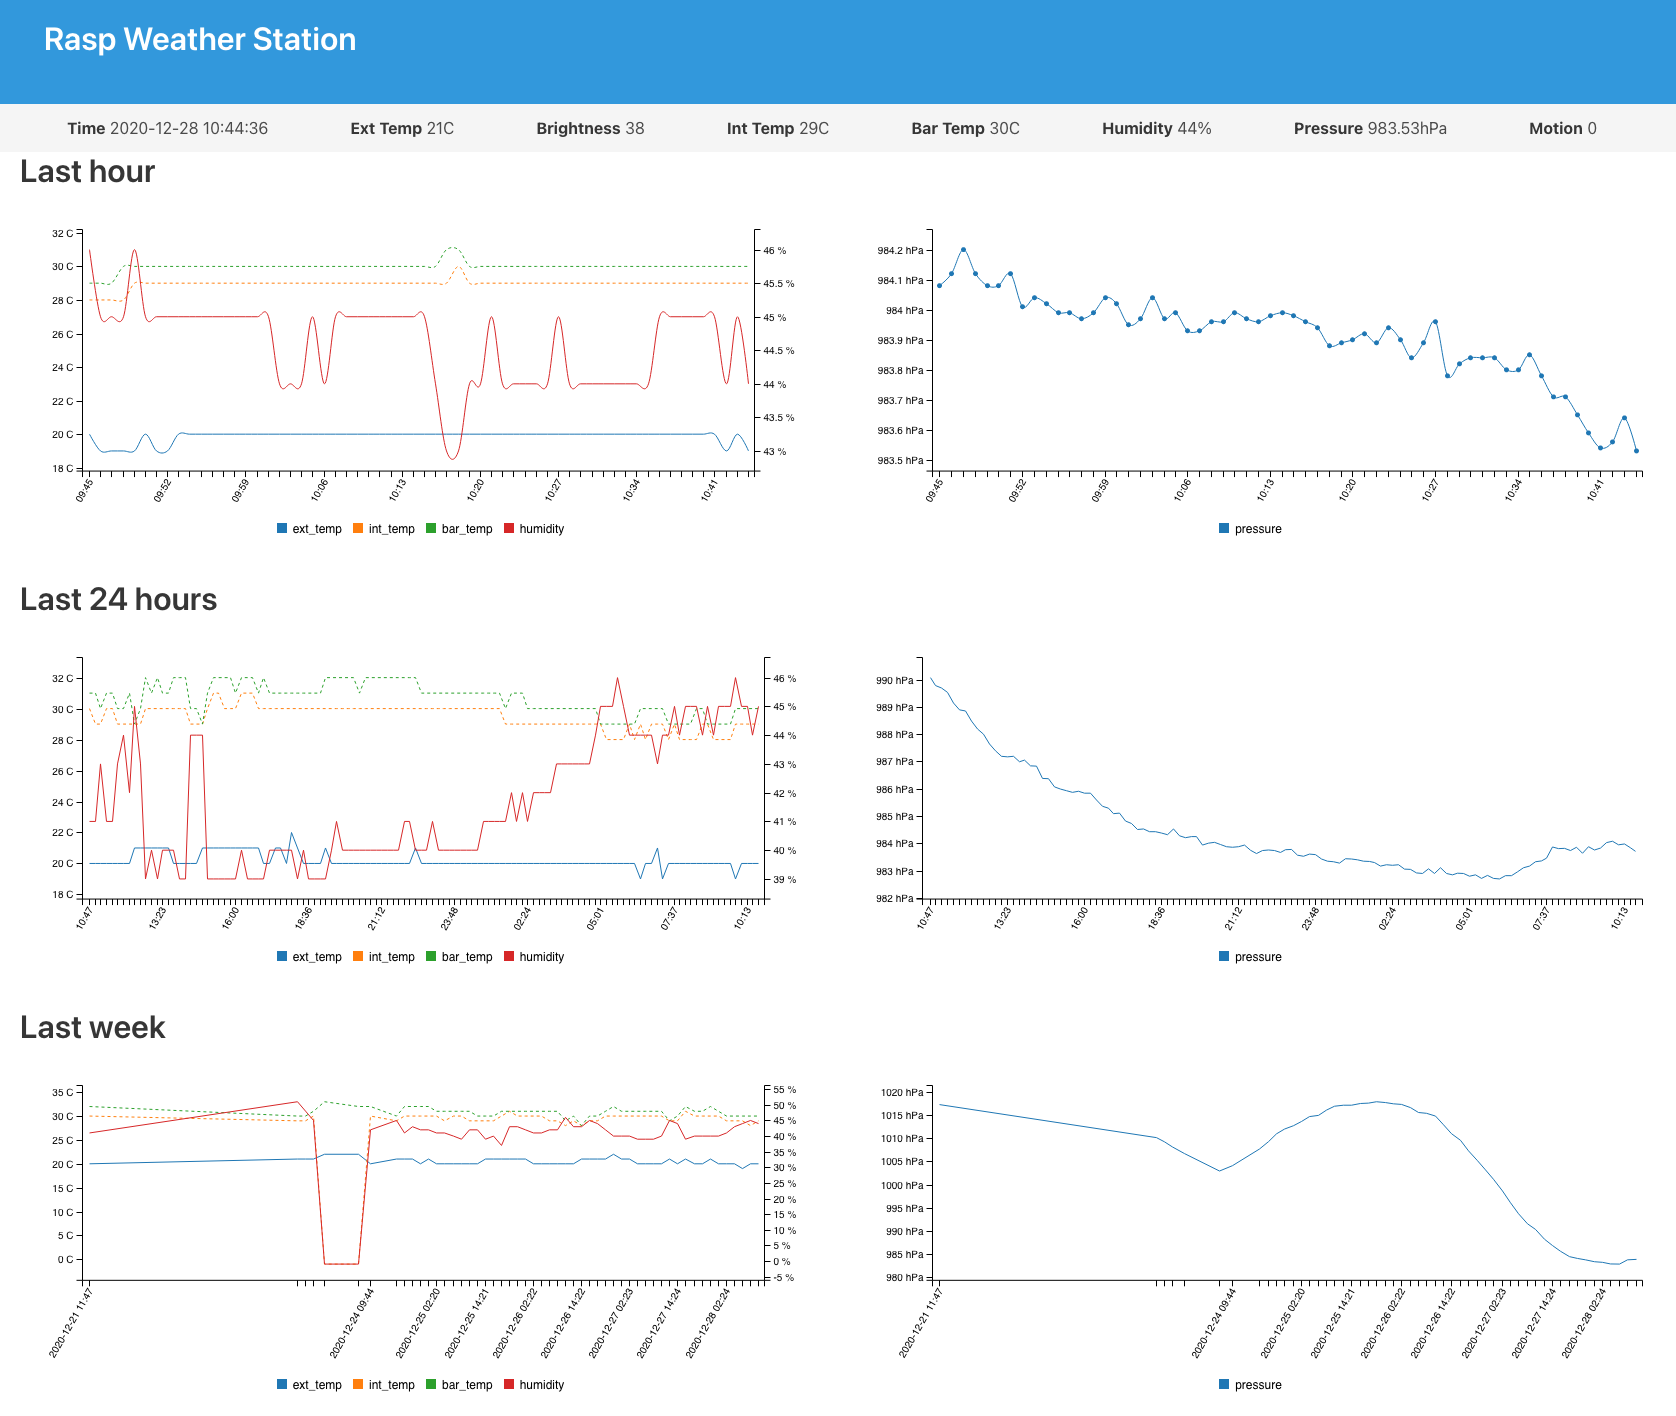Toggle pressure swatch in Last hour legend

point(1224,528)
